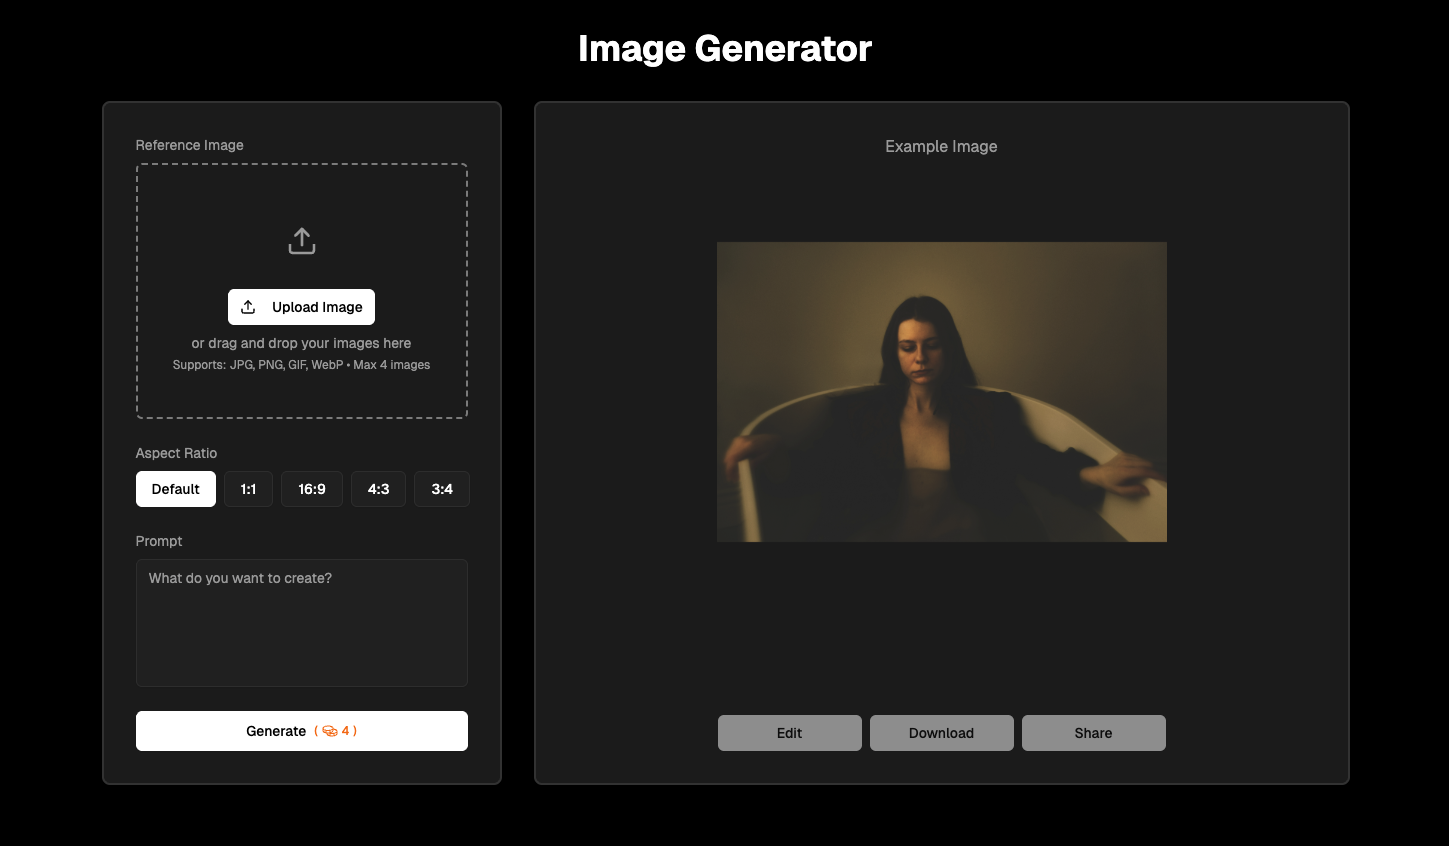Viewport: 1449px width, 846px height.
Task: Choose the 16:9 aspect ratio
Action: tap(312, 489)
